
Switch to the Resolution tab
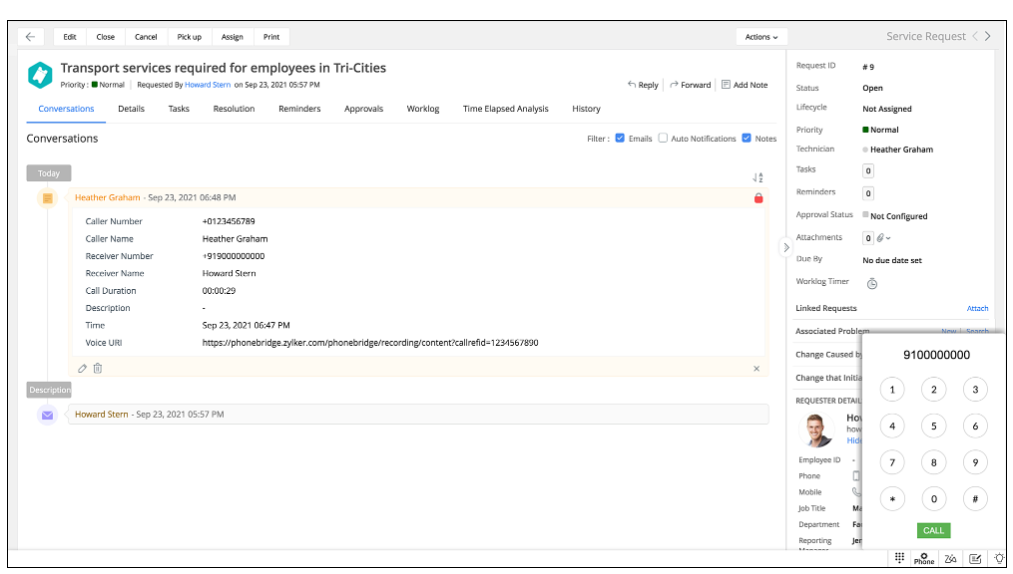click(233, 109)
